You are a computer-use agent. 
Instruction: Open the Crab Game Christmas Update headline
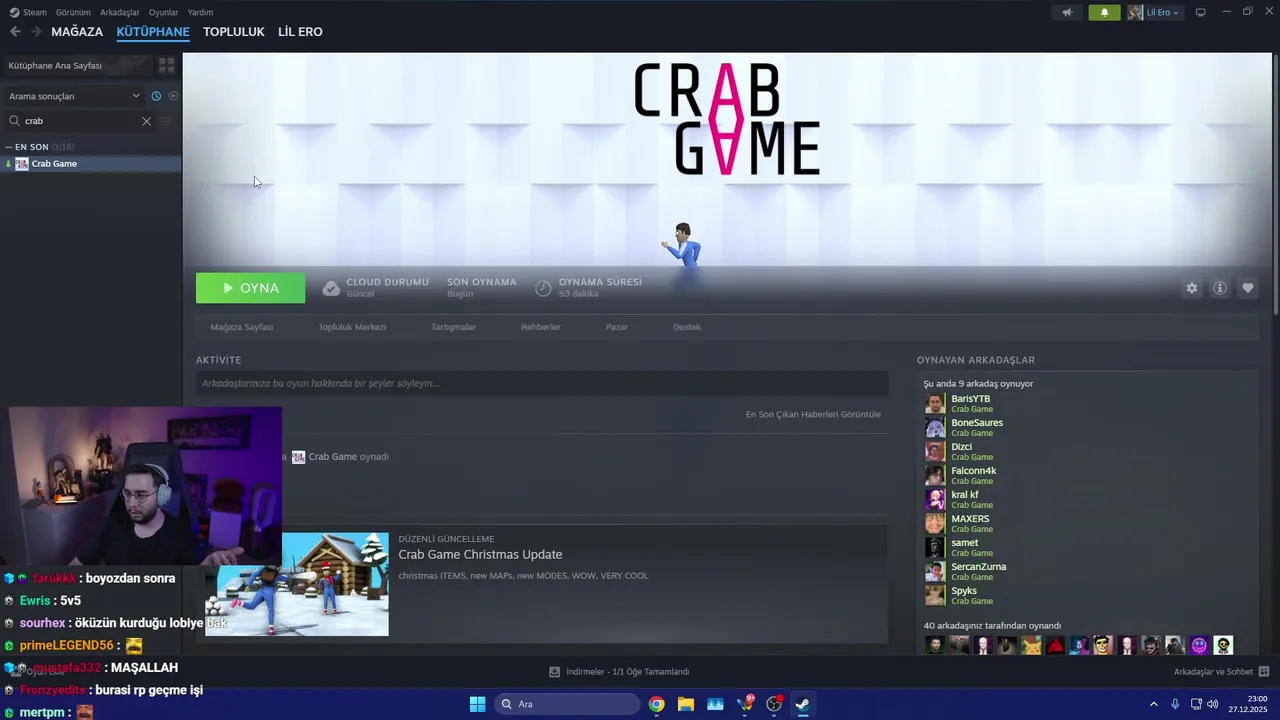[480, 555]
